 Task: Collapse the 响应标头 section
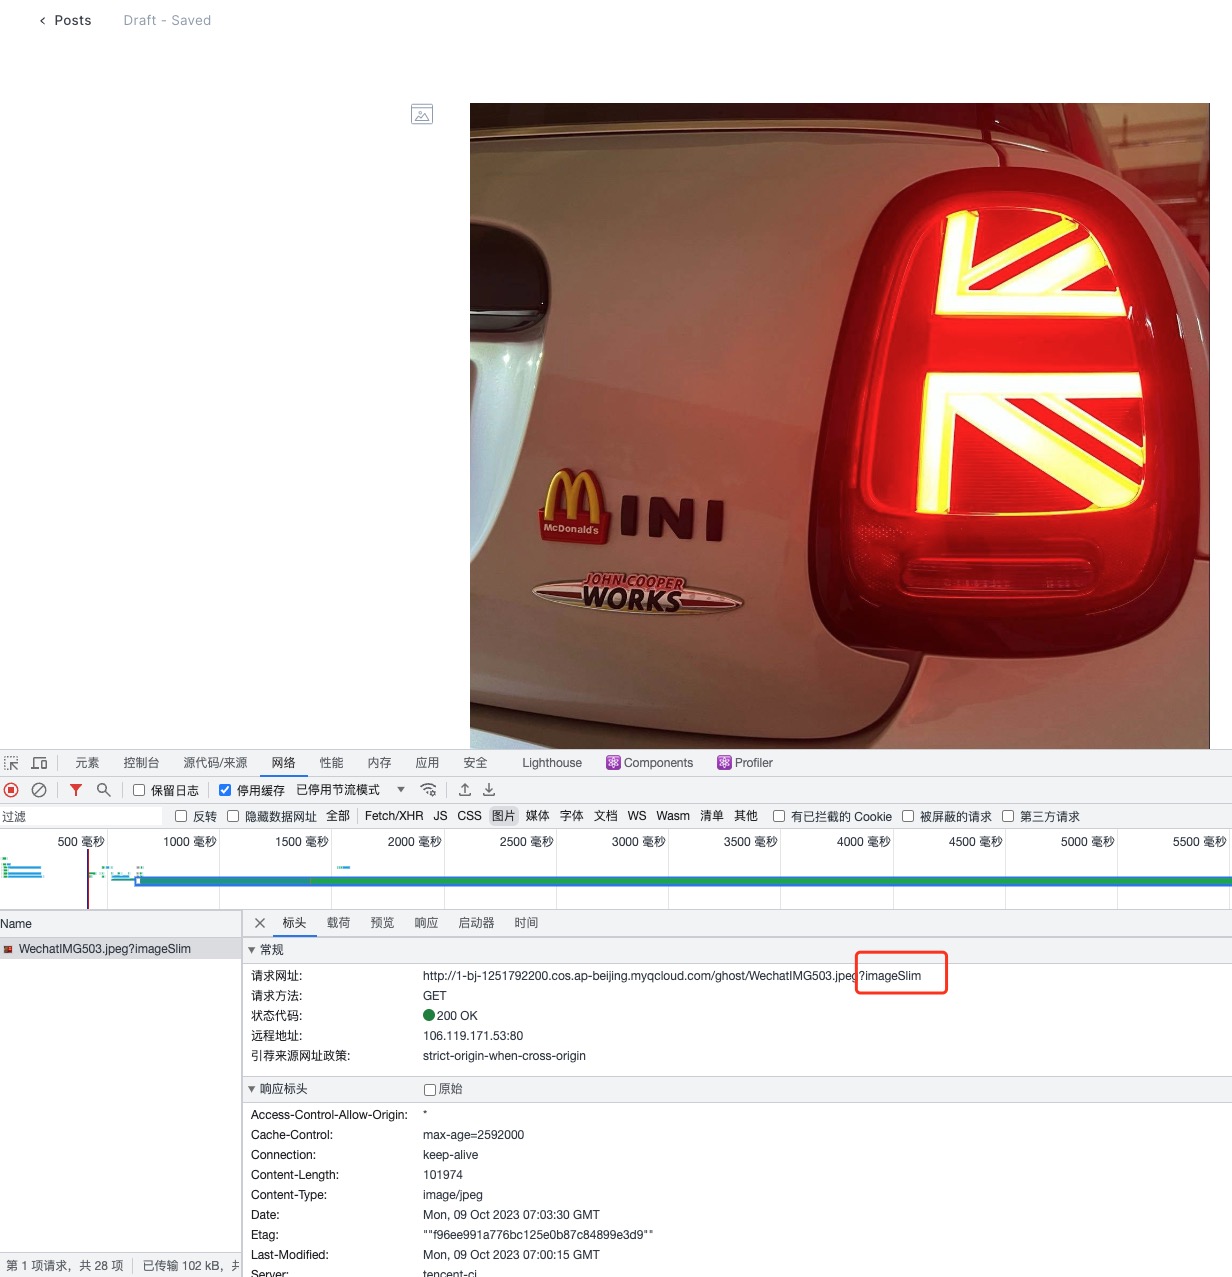click(x=252, y=1089)
